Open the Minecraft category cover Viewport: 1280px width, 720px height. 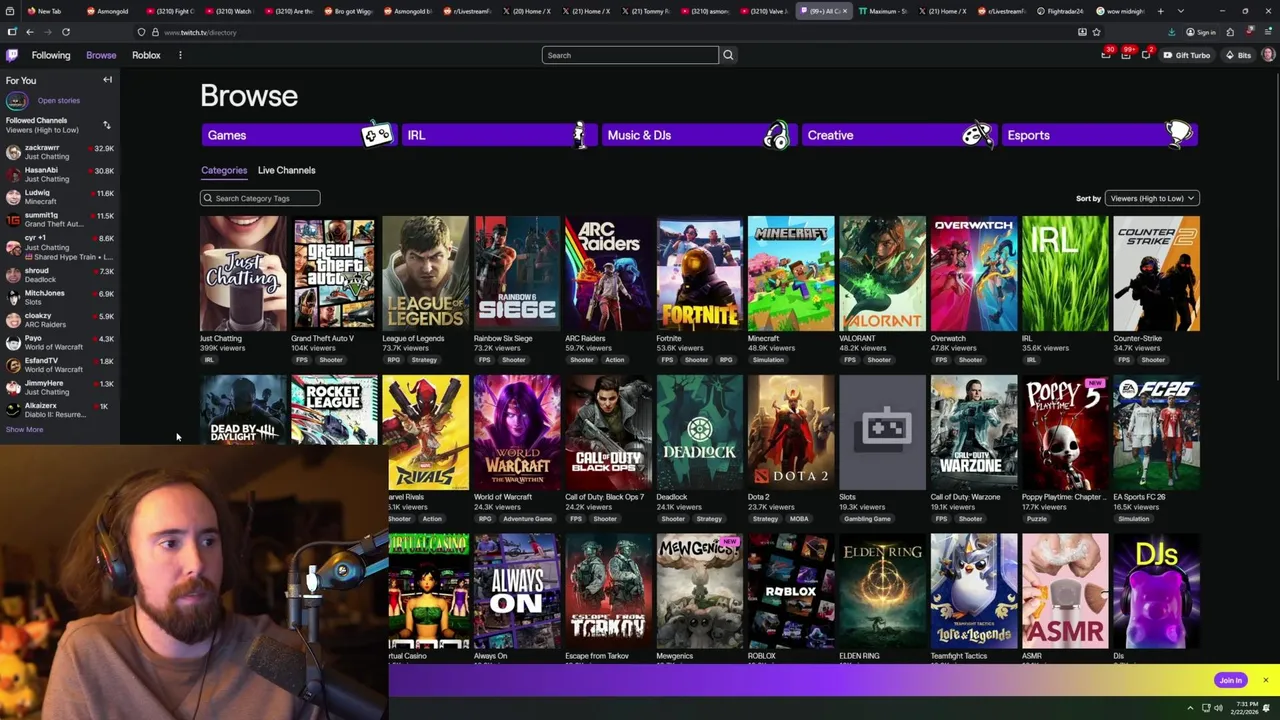(791, 273)
